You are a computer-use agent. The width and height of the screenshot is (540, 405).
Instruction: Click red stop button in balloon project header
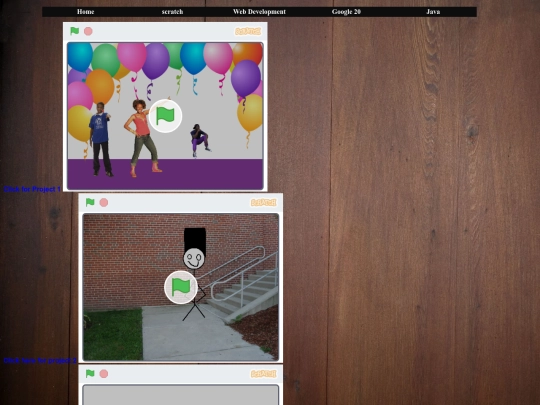(88, 31)
